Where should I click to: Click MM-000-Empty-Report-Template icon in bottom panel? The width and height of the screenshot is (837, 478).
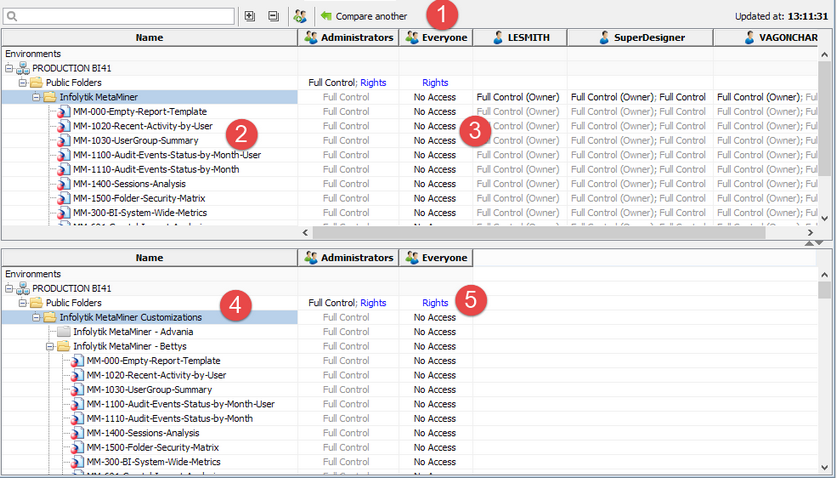[x=77, y=361]
